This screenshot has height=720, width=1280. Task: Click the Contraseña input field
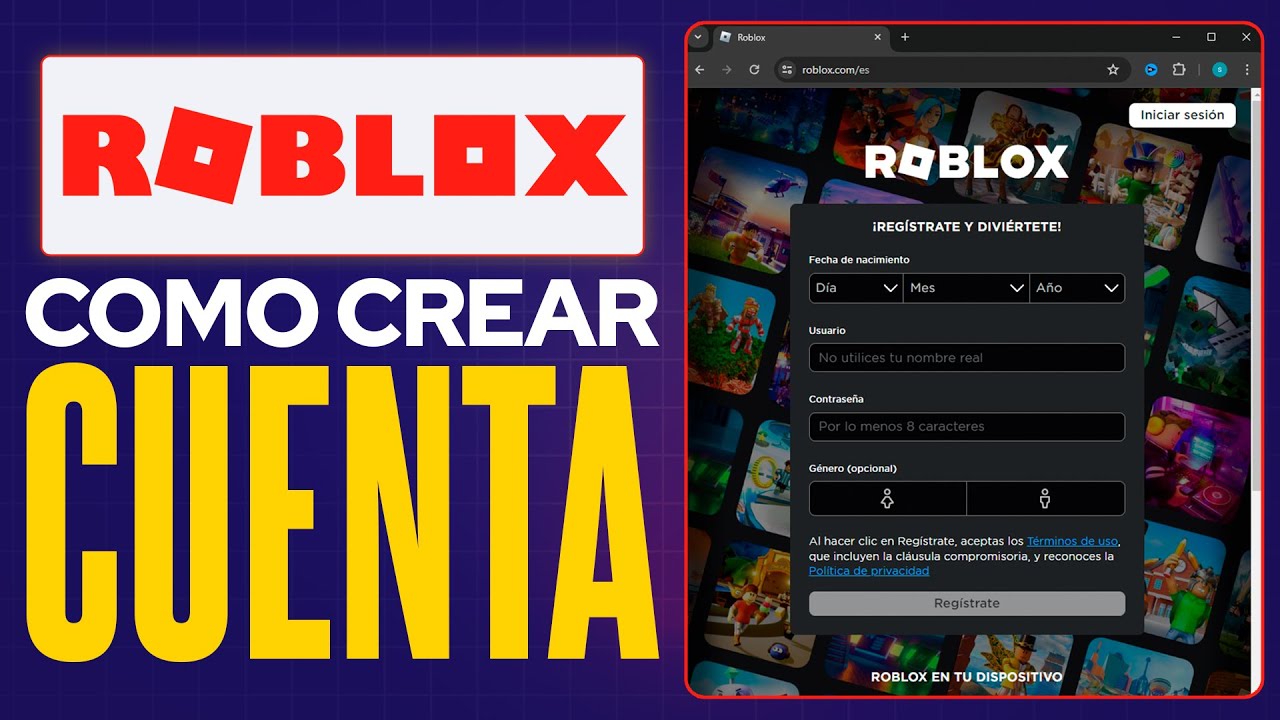point(967,426)
